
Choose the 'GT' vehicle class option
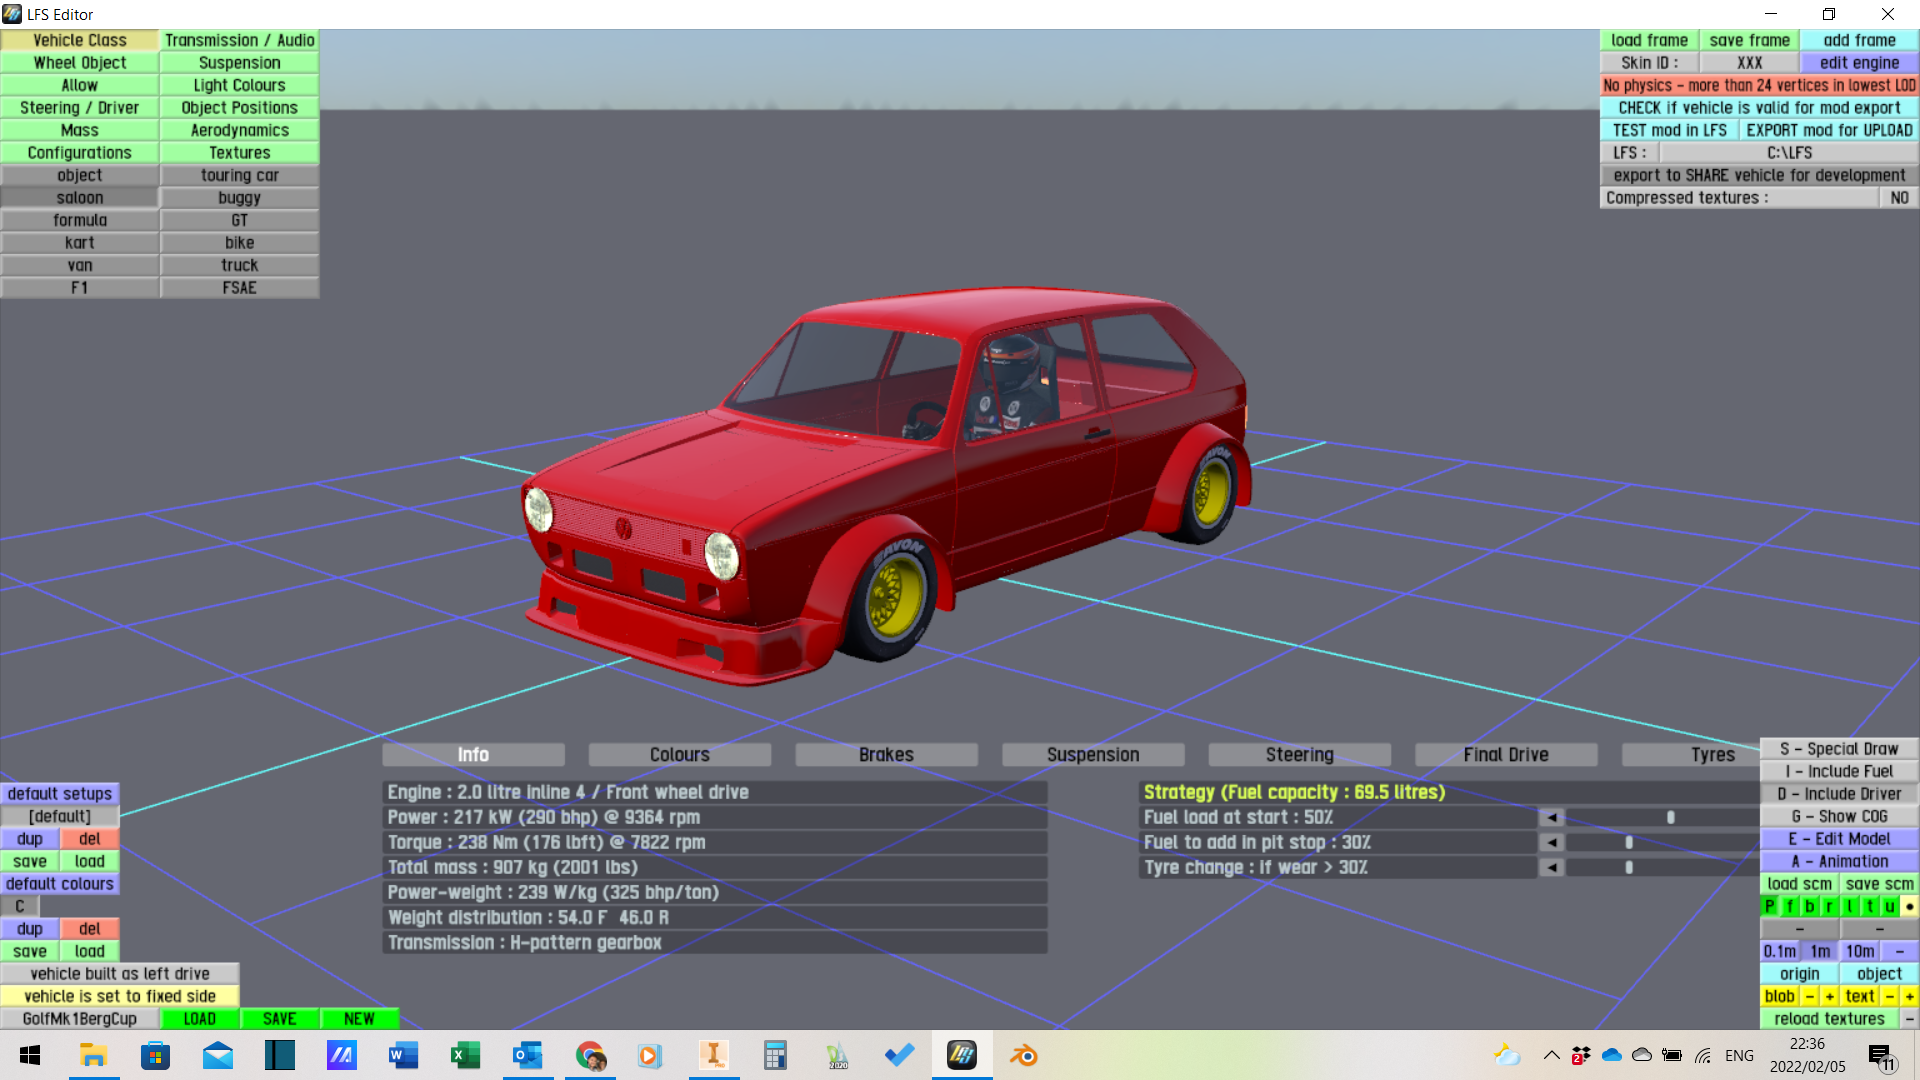coord(239,220)
